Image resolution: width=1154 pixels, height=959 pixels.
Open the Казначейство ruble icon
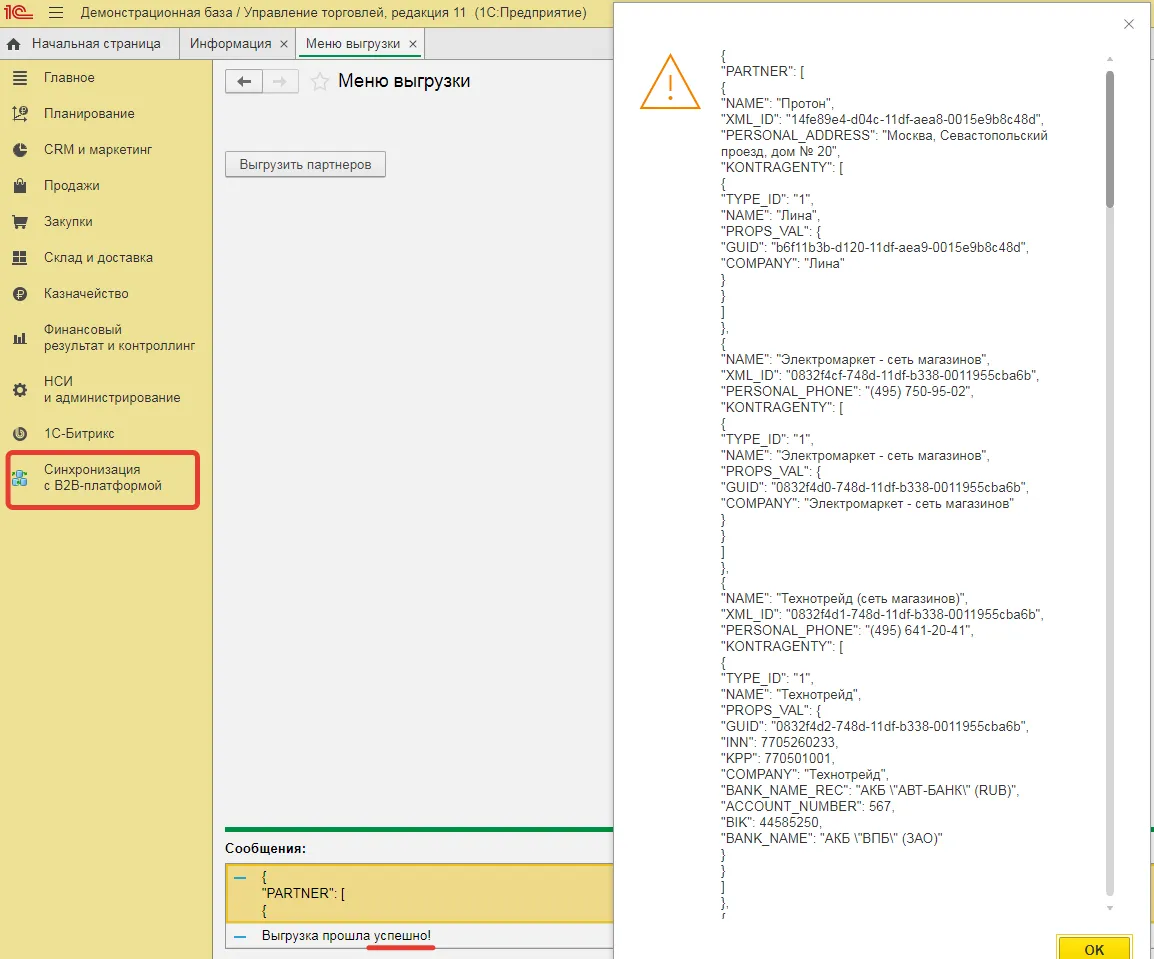tap(20, 294)
